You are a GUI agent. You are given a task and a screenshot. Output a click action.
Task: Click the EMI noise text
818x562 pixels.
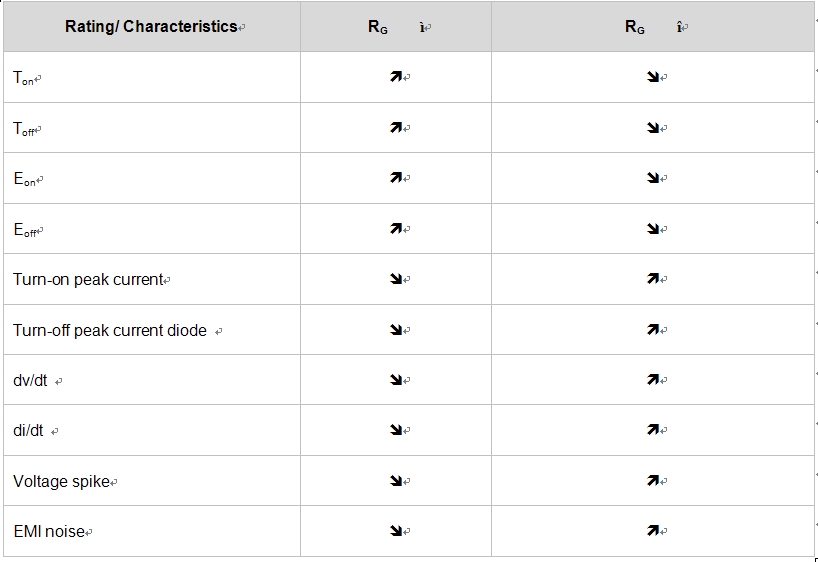pyautogui.click(x=49, y=531)
